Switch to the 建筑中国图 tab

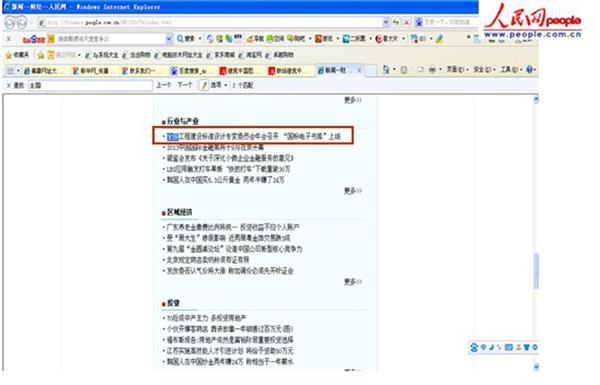click(x=241, y=71)
